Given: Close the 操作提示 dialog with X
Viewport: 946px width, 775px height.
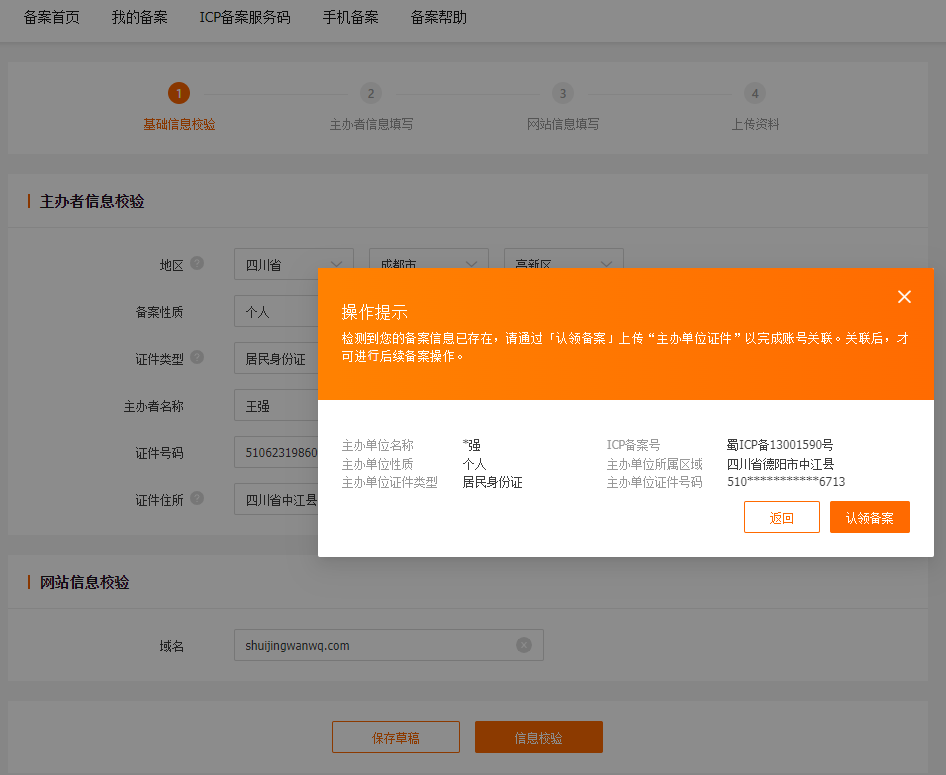Looking at the screenshot, I should 904,297.
